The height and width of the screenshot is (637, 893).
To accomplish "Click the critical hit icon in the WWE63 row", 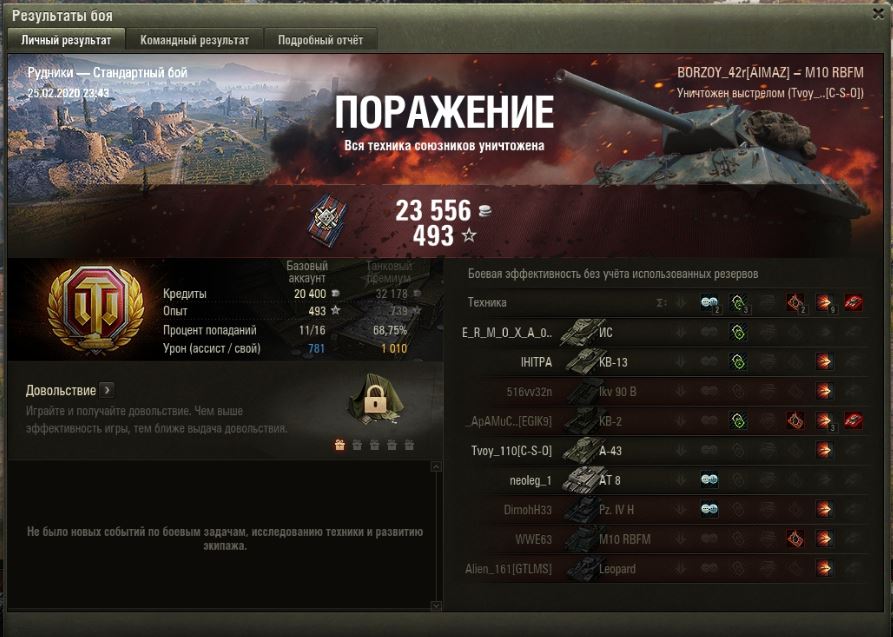I will 795,538.
